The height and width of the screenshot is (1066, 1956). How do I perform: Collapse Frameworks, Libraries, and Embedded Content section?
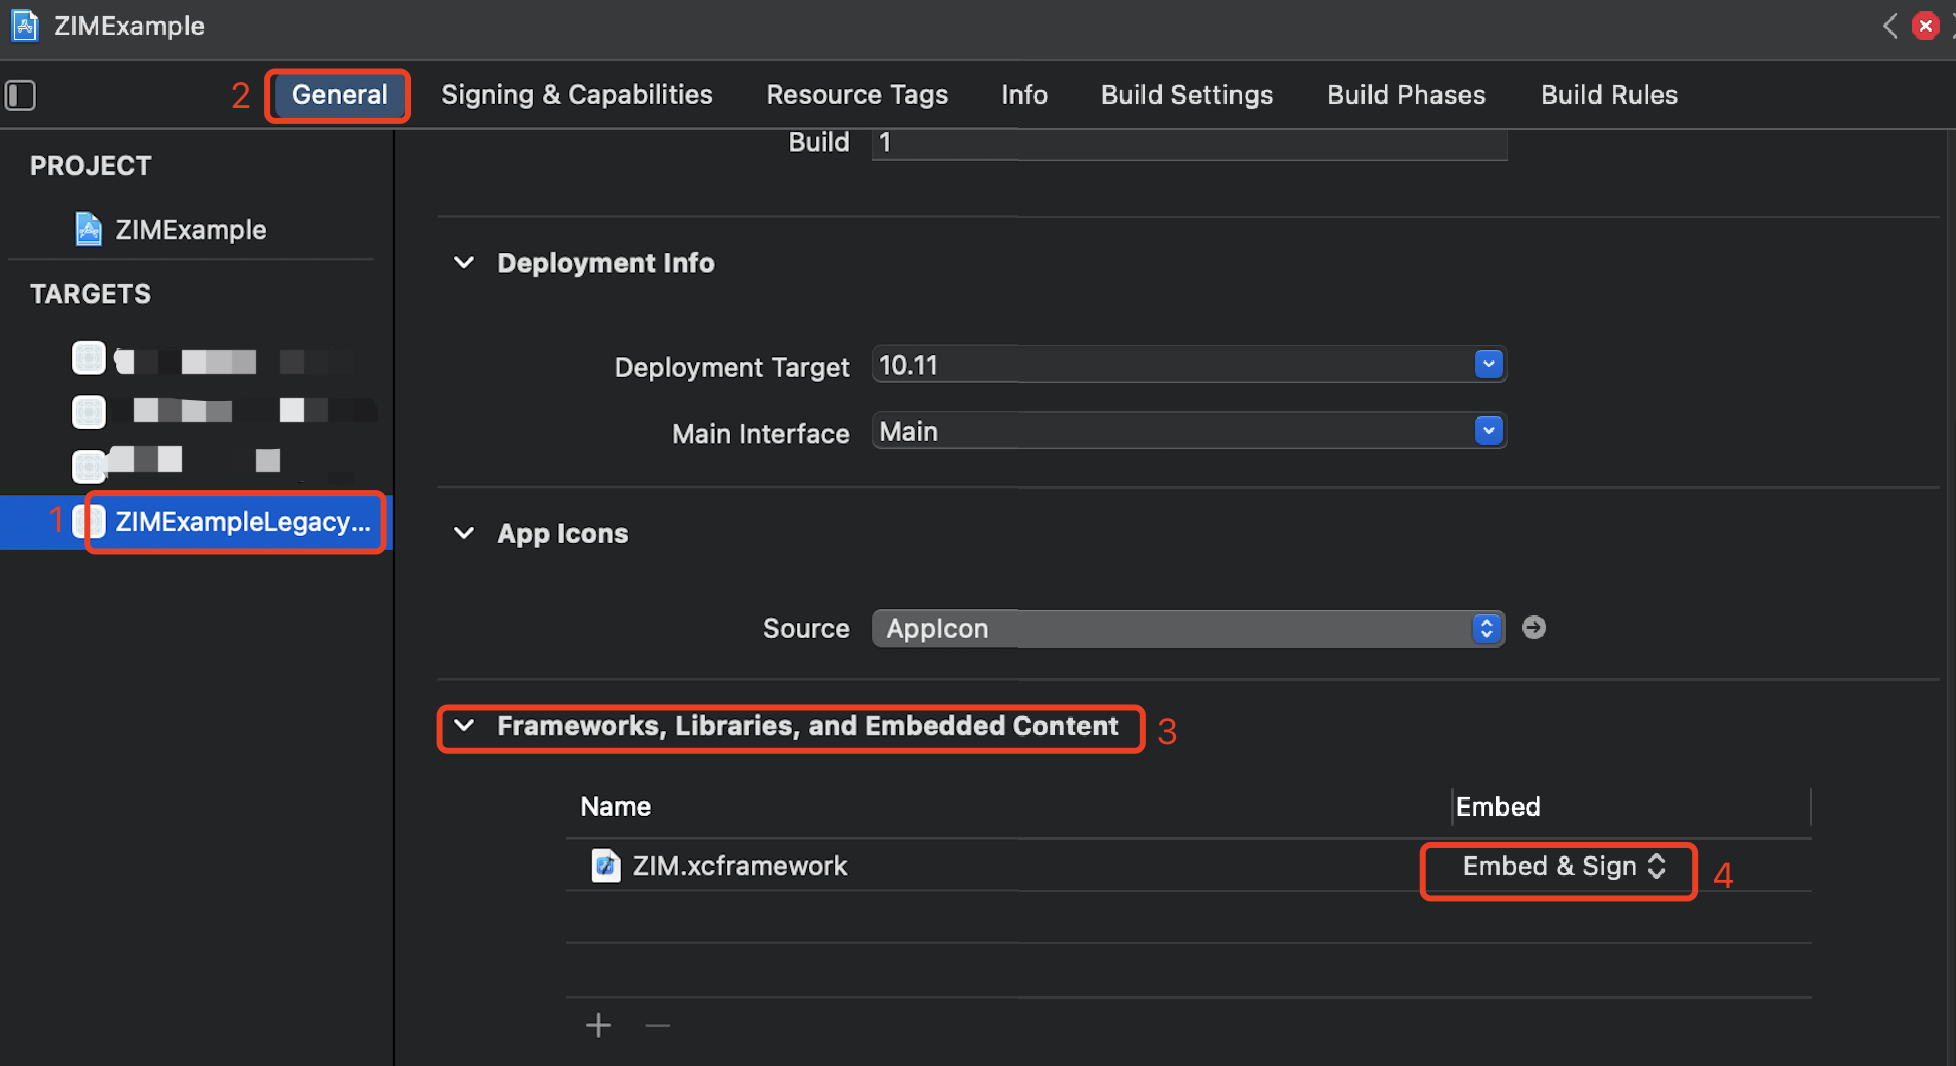pyautogui.click(x=464, y=726)
